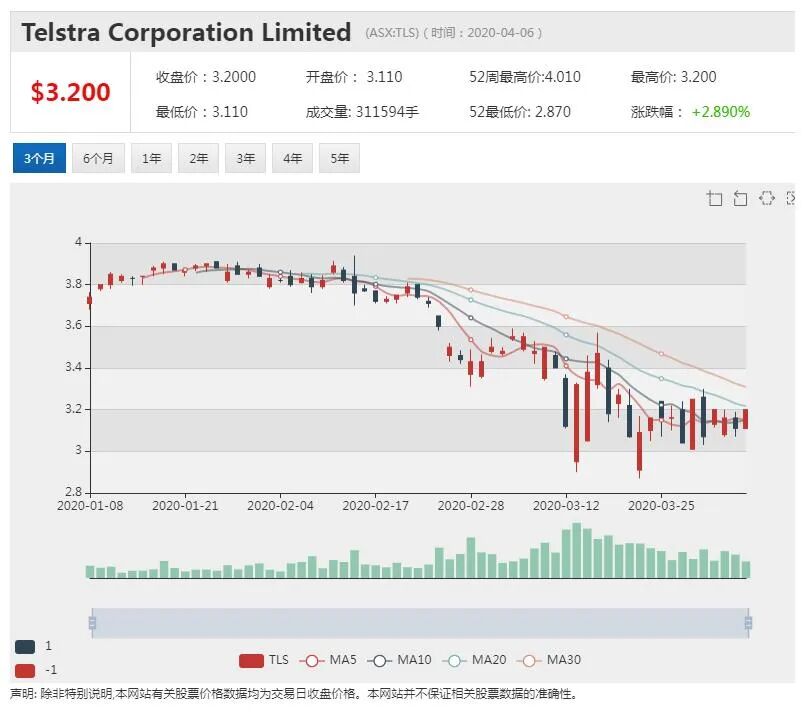Viewport: 808px width, 713px height.
Task: Select the 3个月 time range tab
Action: coord(39,158)
